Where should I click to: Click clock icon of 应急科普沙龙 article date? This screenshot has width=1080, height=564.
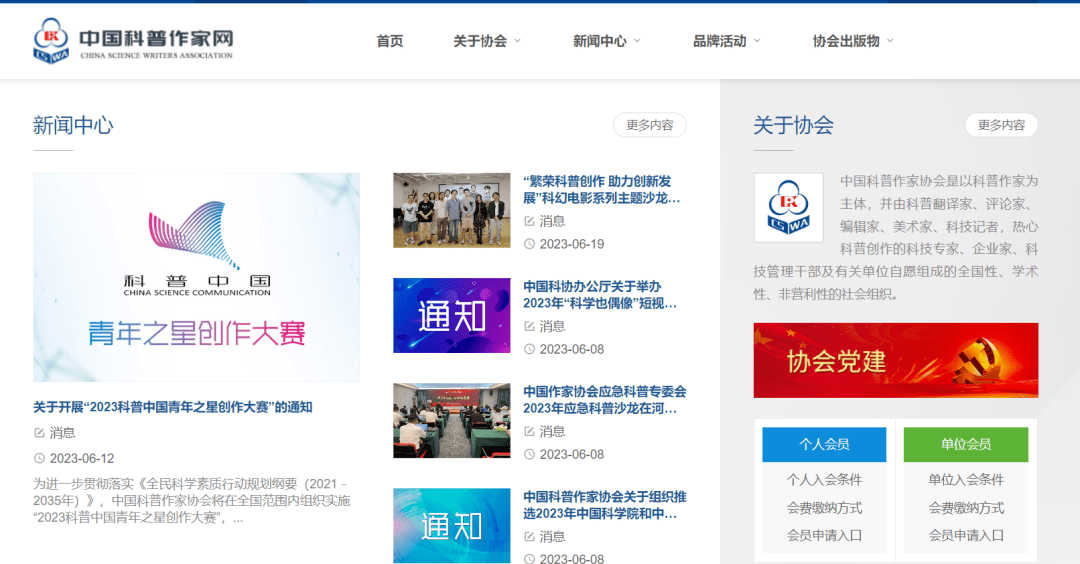pyautogui.click(x=529, y=455)
